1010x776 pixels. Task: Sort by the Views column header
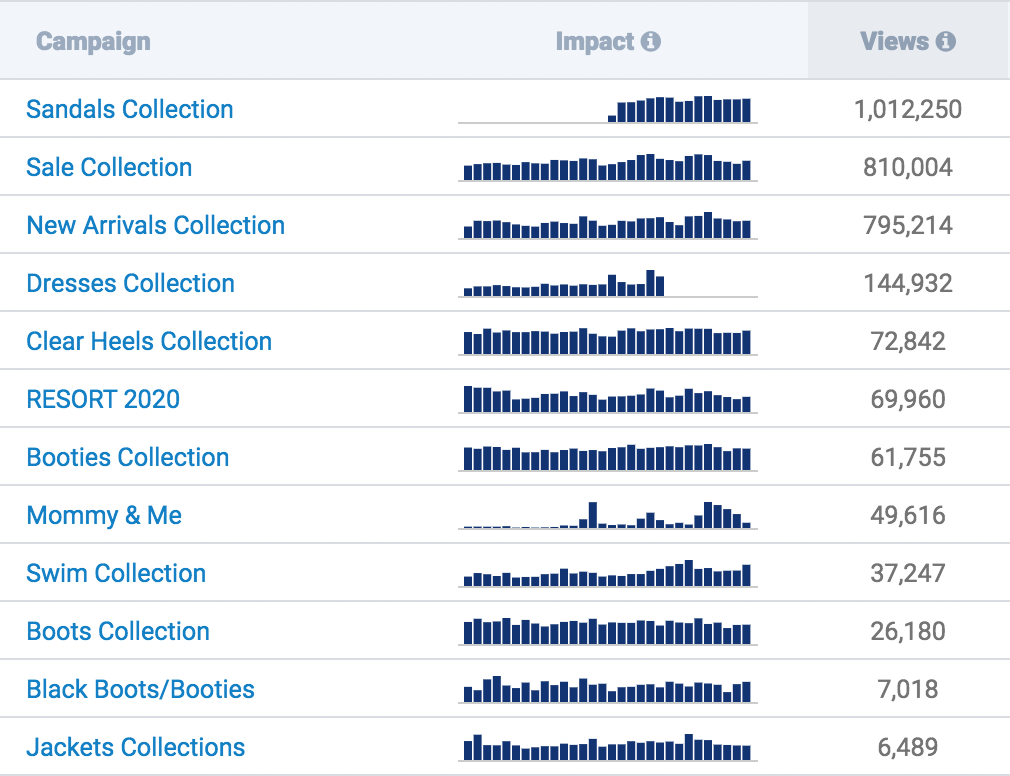click(894, 41)
